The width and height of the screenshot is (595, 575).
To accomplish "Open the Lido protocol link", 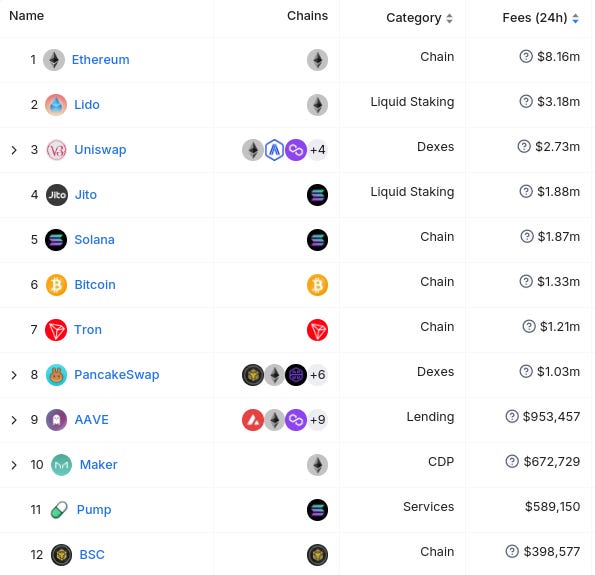I will 87,105.
